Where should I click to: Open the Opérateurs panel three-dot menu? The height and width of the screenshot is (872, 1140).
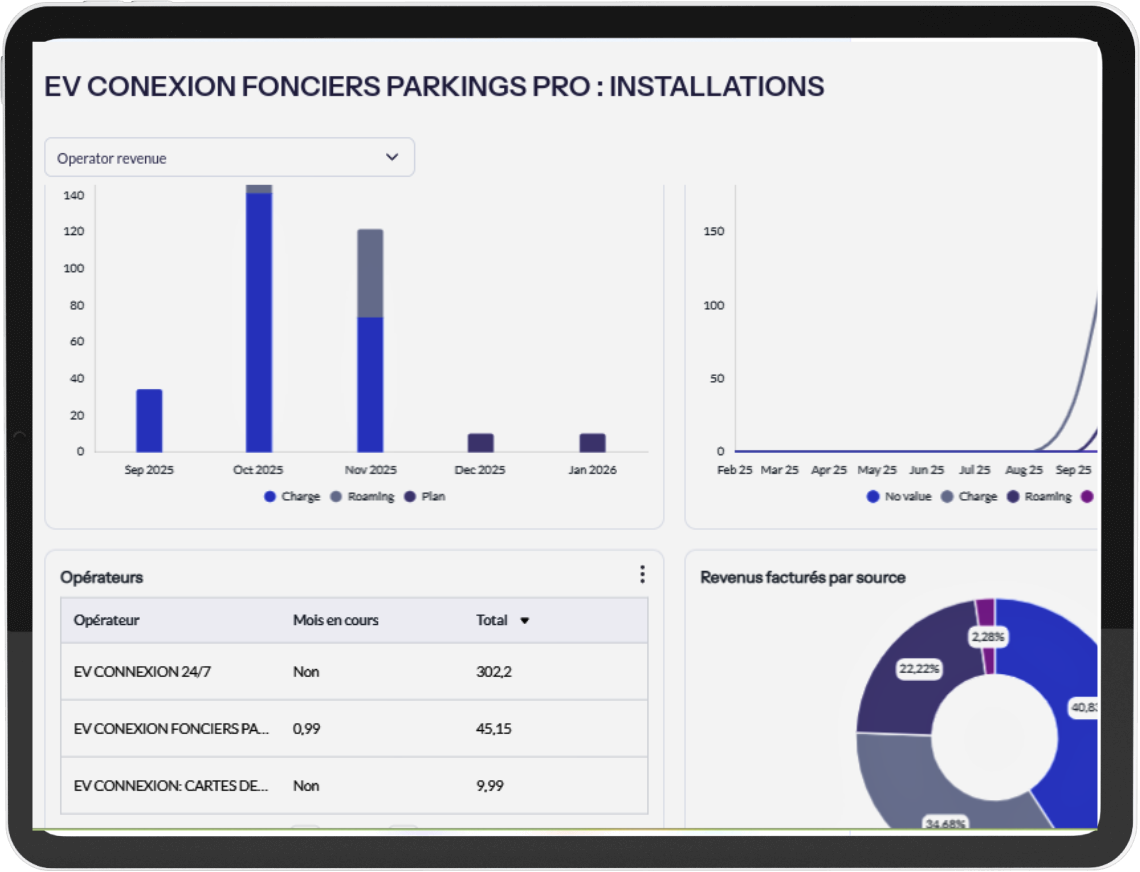642,575
